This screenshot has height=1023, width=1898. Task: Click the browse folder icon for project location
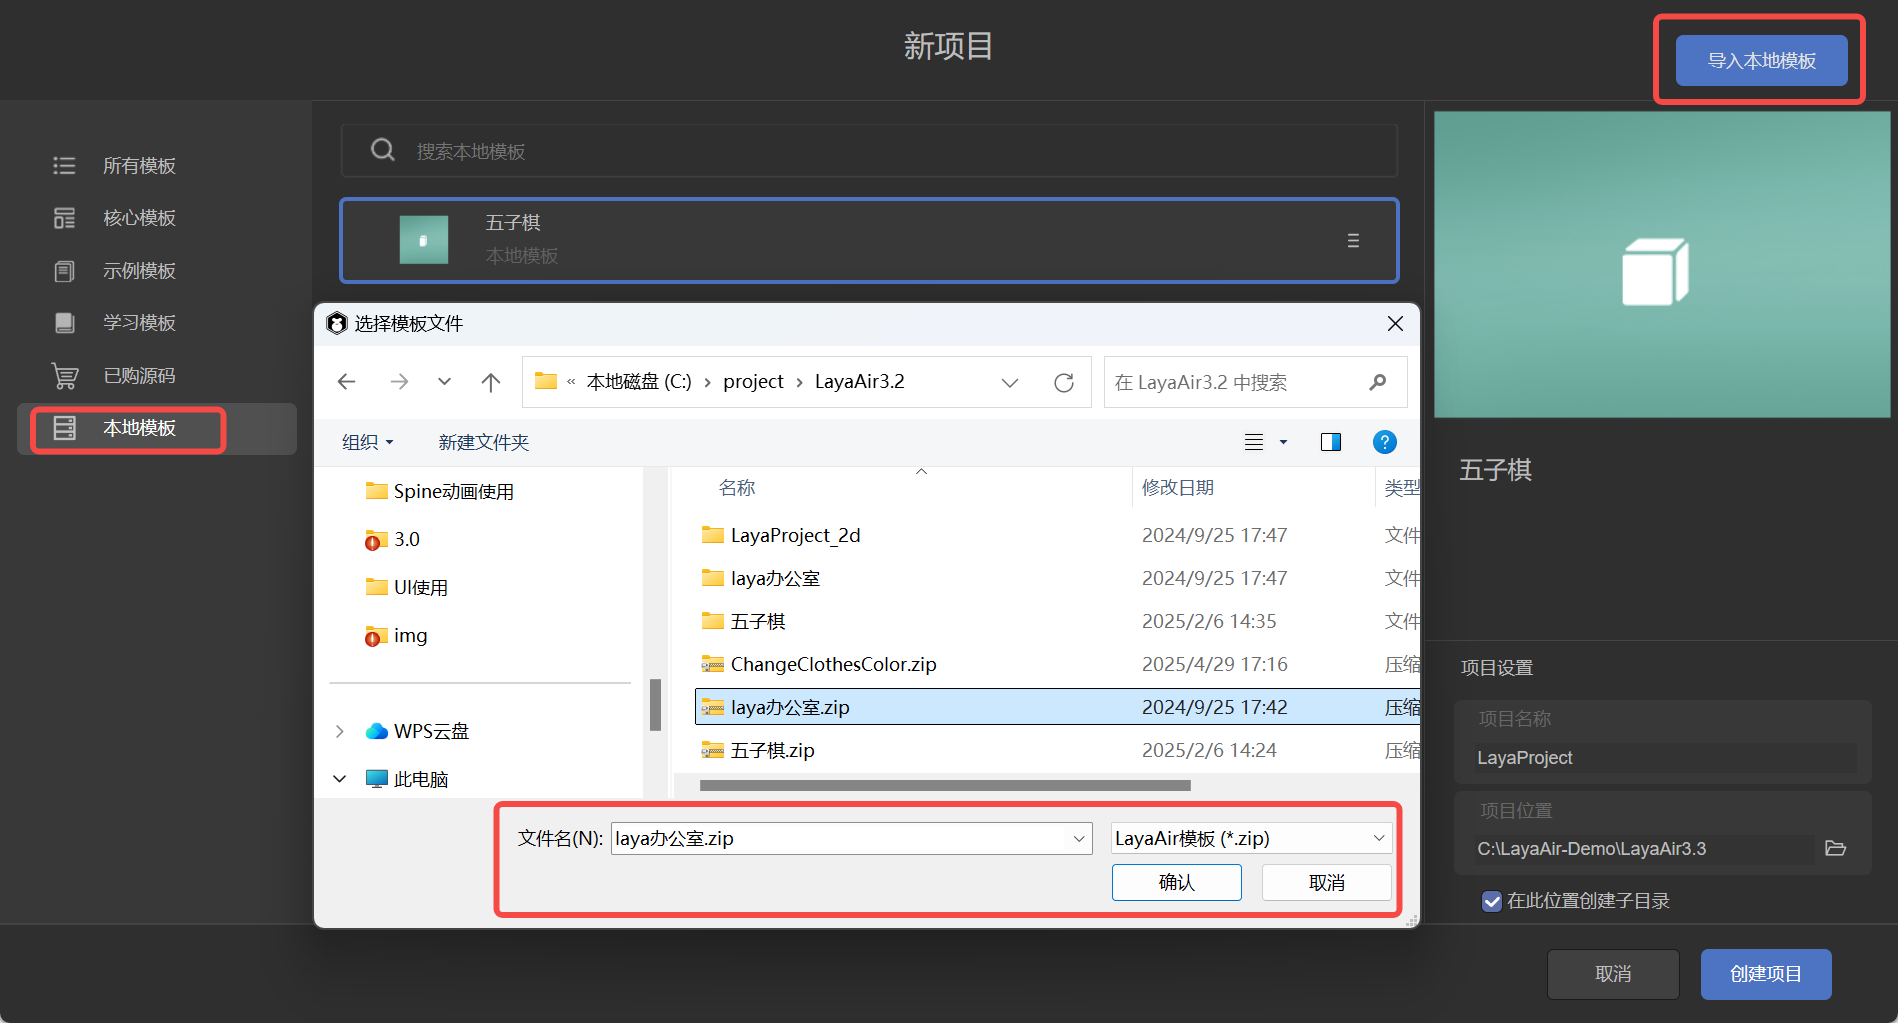pyautogui.click(x=1835, y=848)
